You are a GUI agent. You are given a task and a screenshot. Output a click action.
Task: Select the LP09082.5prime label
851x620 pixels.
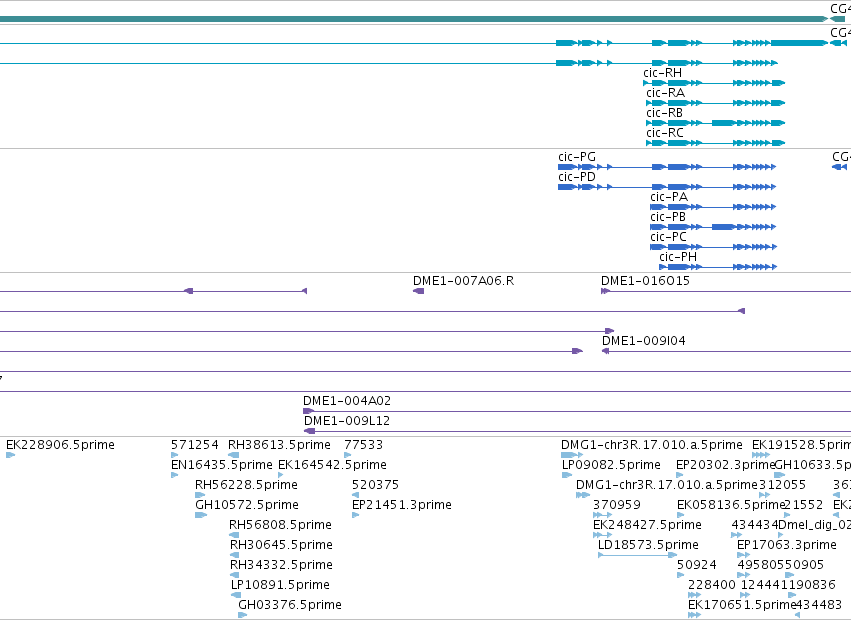(611, 465)
